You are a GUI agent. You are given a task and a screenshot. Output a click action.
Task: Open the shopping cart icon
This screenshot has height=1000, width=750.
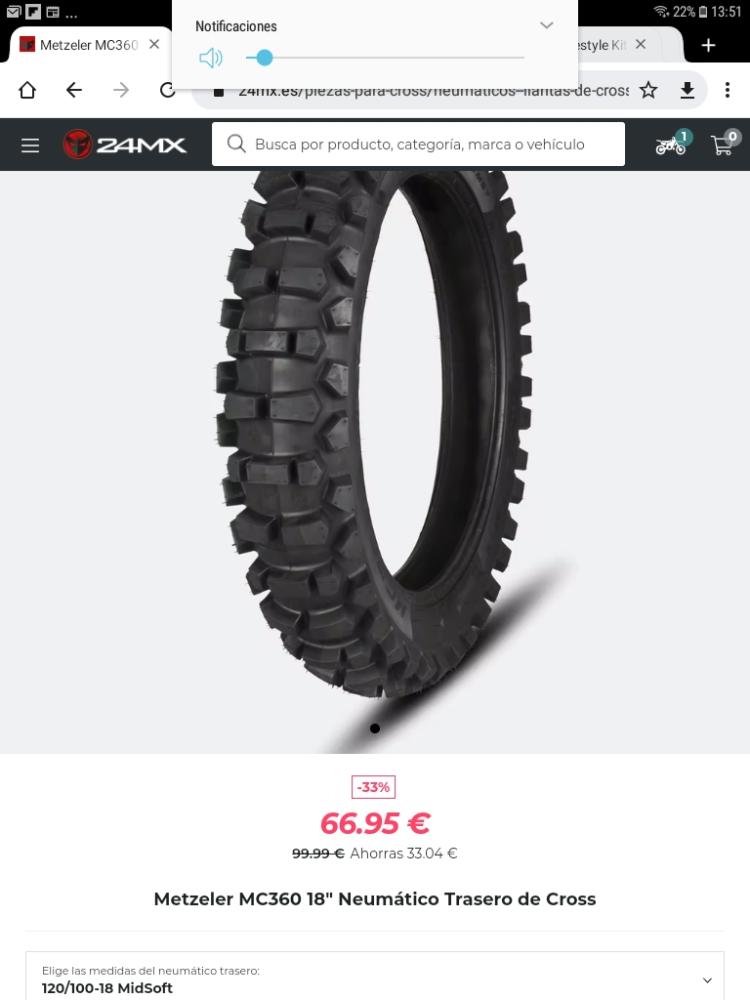point(725,143)
